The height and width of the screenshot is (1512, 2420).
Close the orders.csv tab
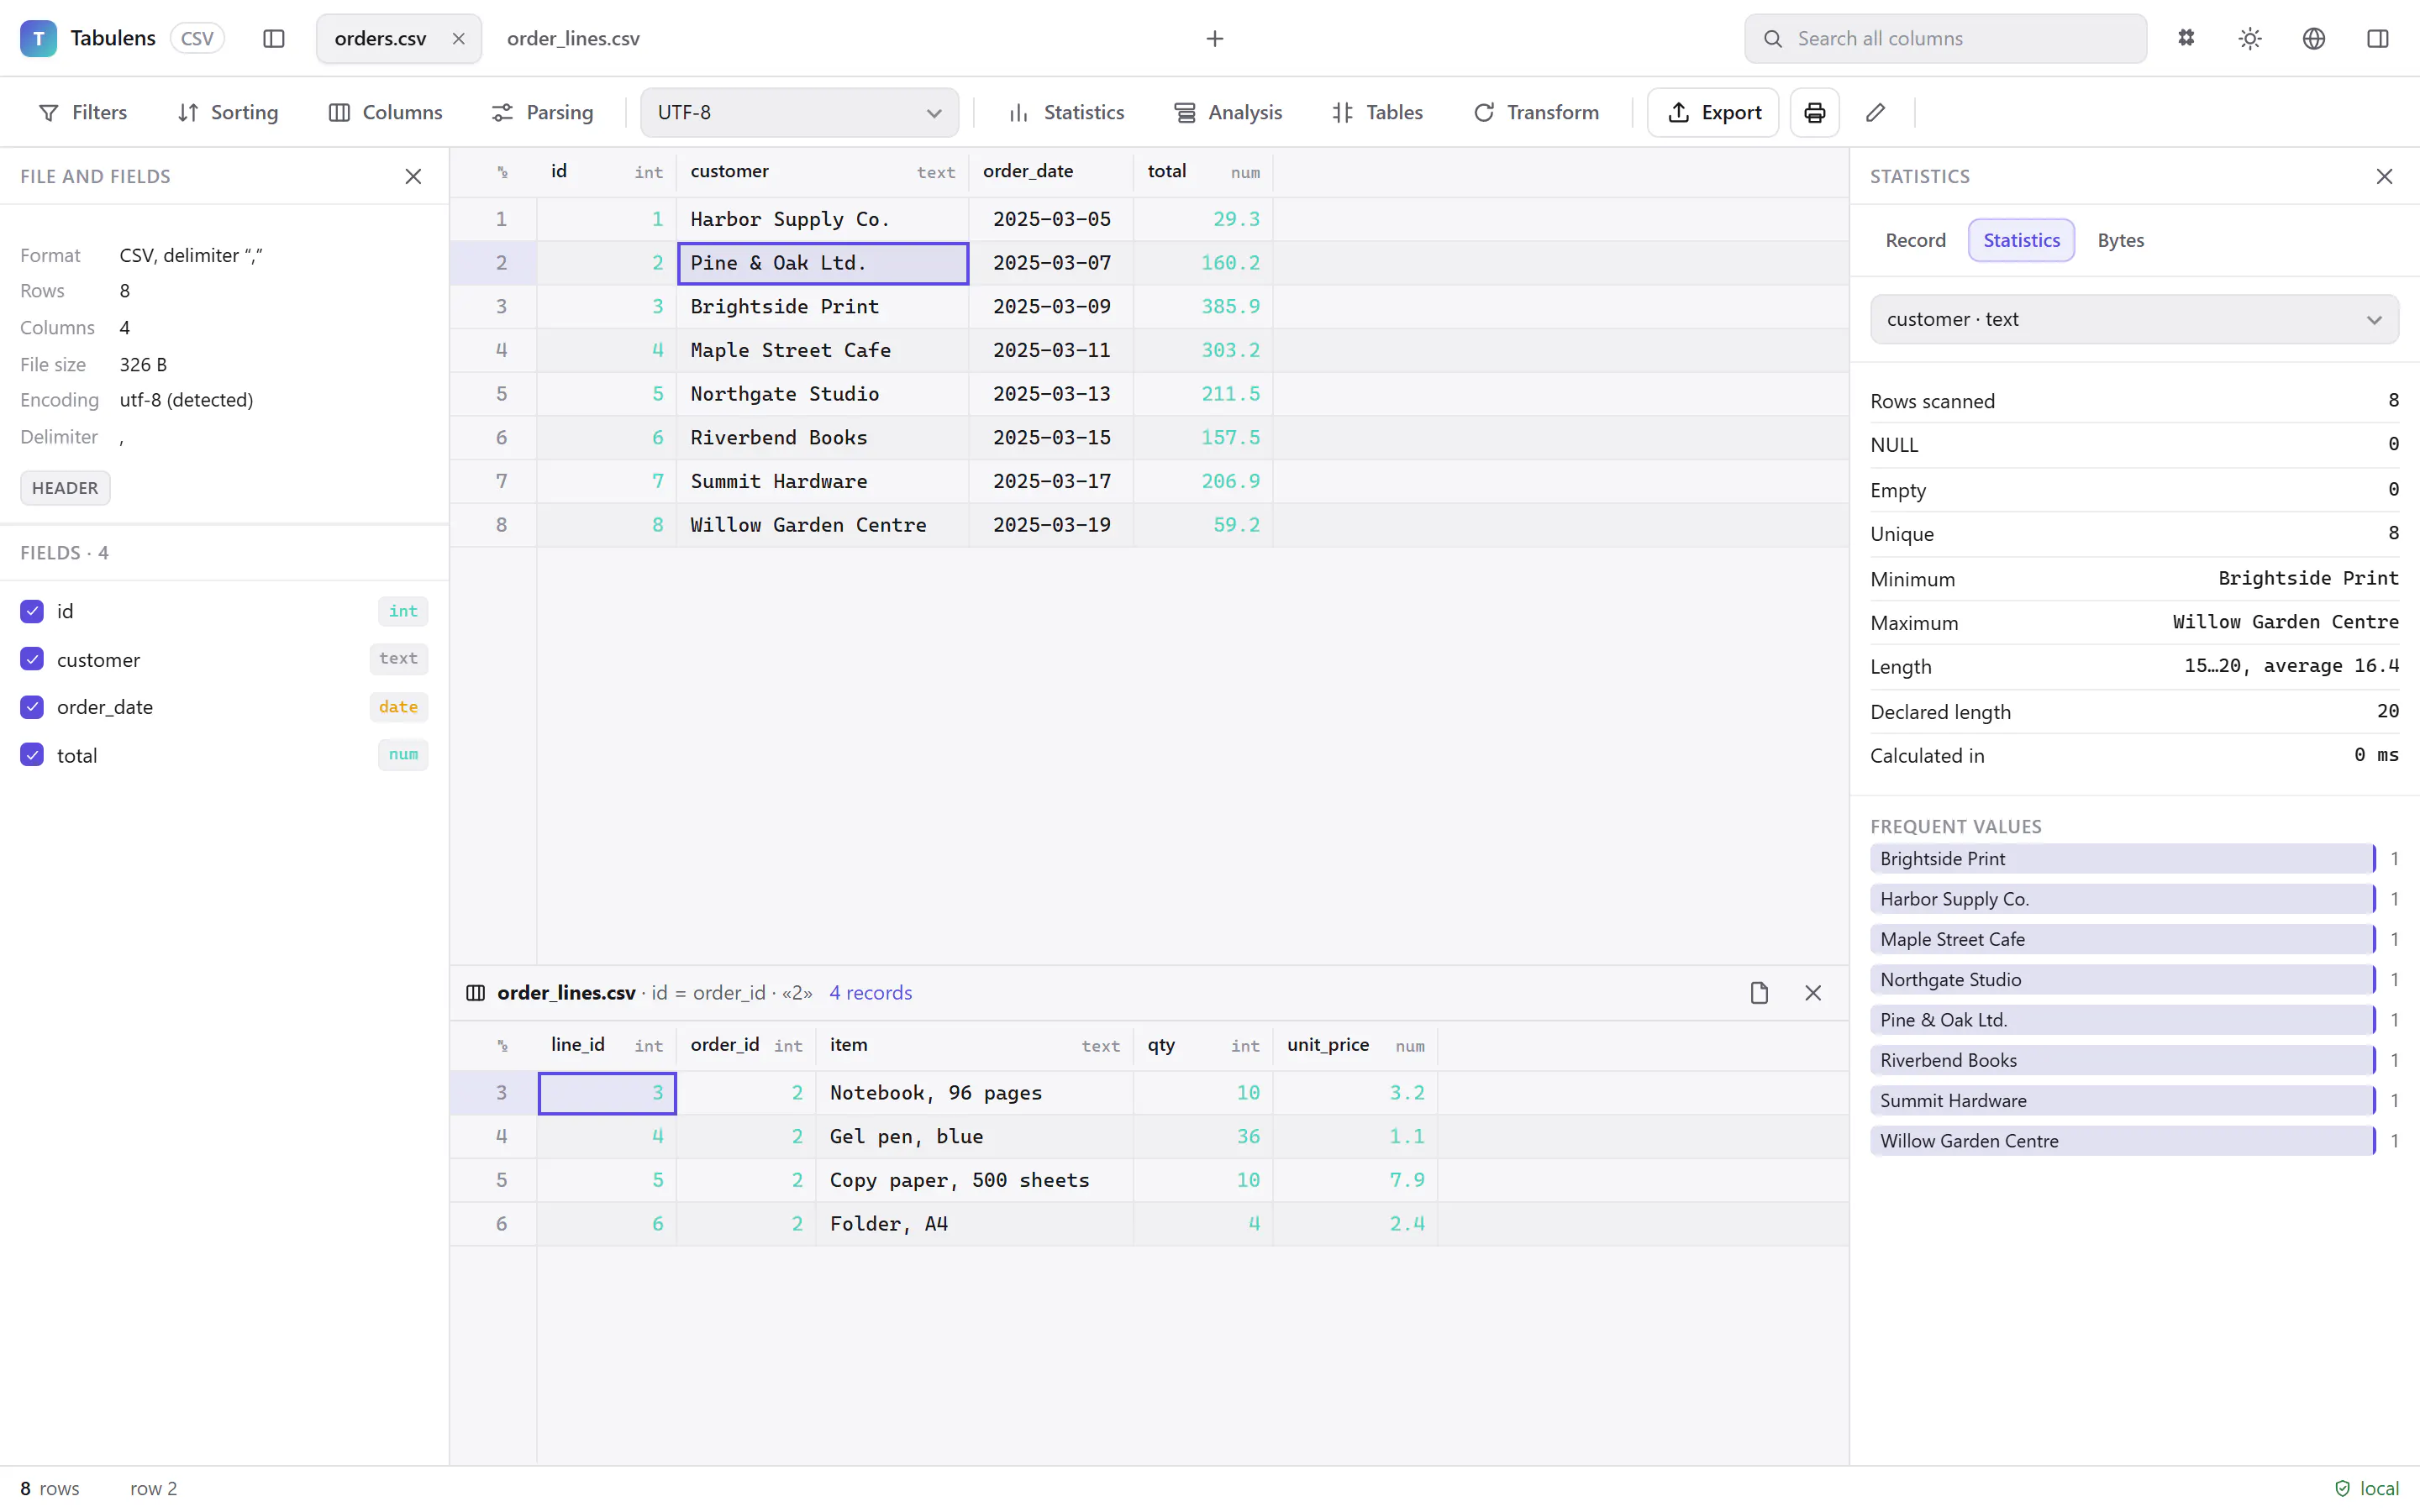(x=459, y=38)
